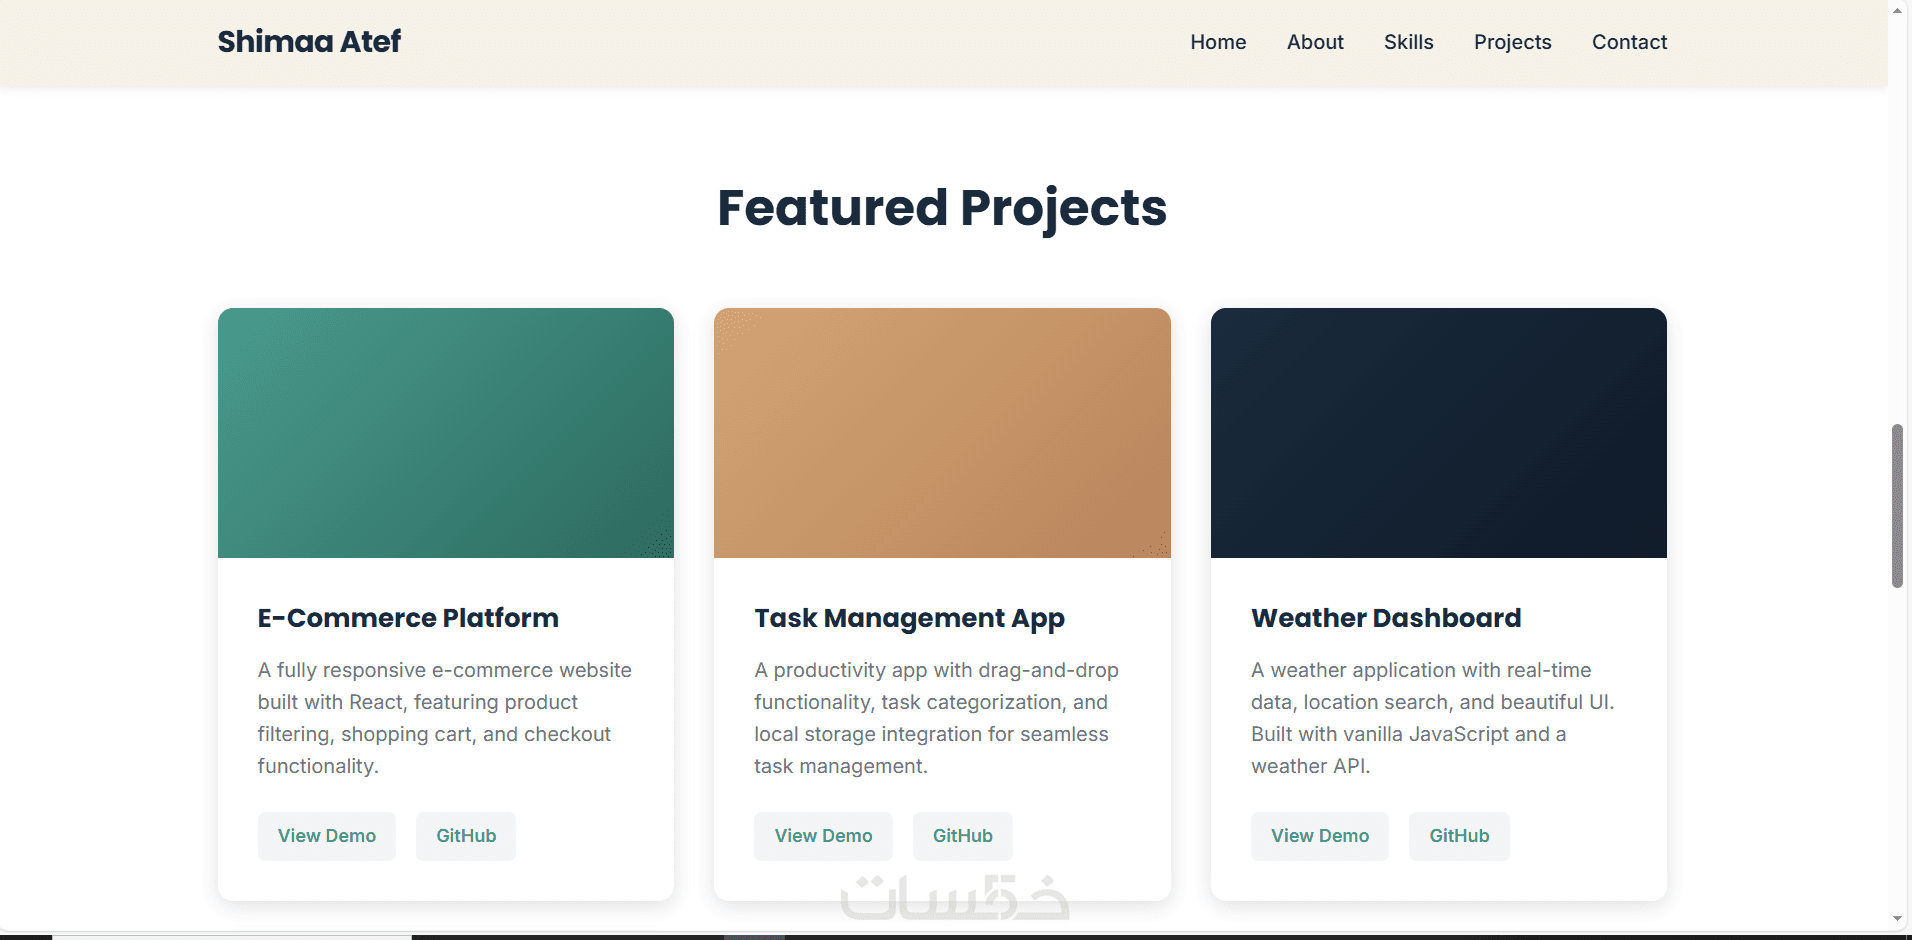Click the Weather Dashboard description paragraph
This screenshot has width=1912, height=940.
click(x=1433, y=718)
